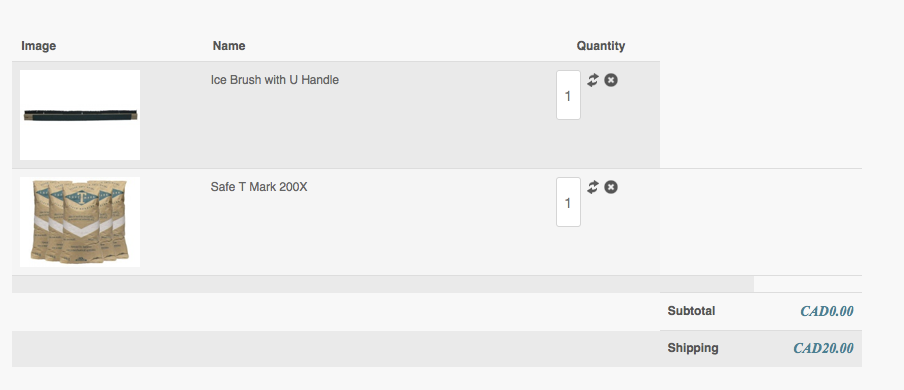Click the Name column header
The height and width of the screenshot is (390, 904).
[x=229, y=46]
